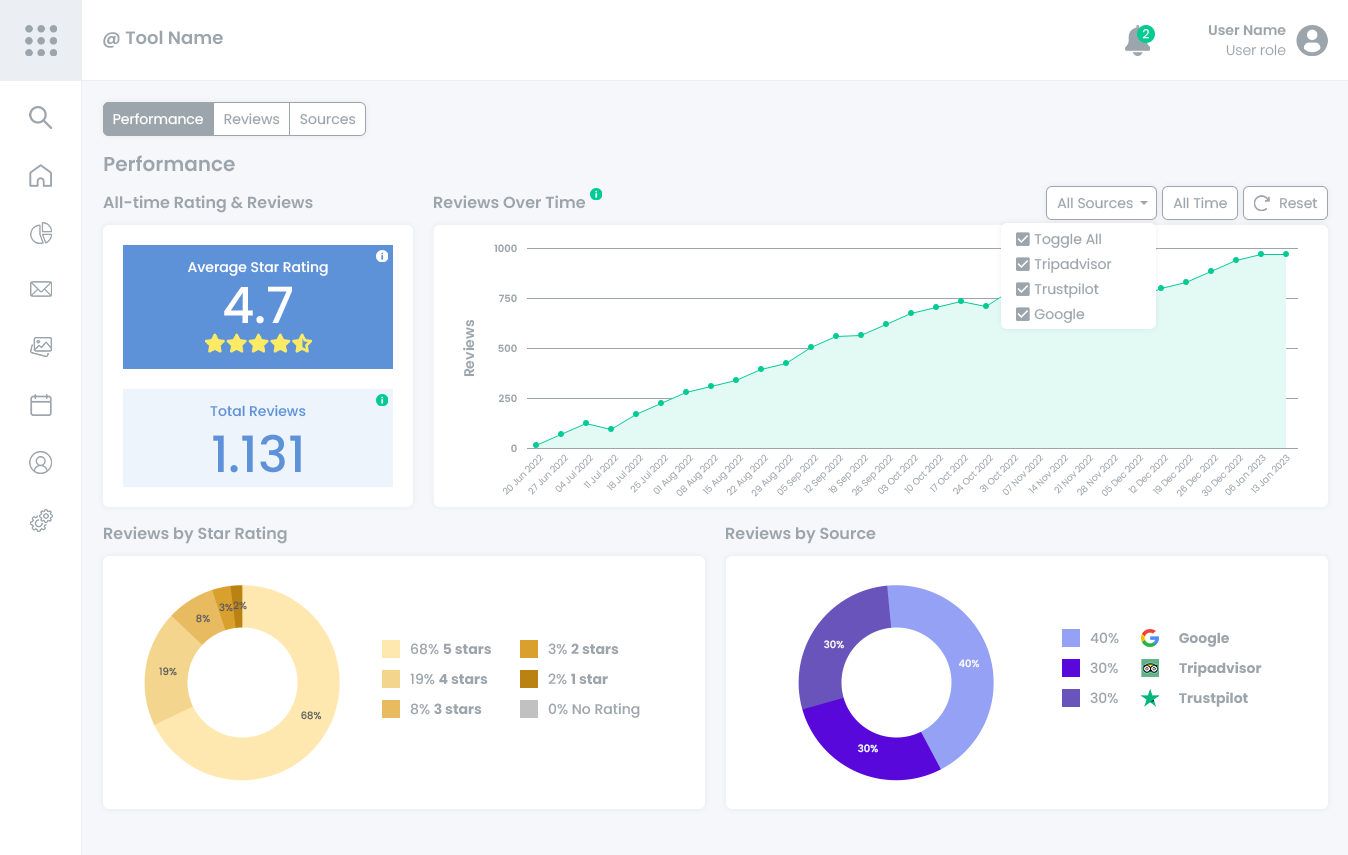The width and height of the screenshot is (1348, 855).
Task: Click the 19% segment of star rating donut
Action: click(x=167, y=672)
